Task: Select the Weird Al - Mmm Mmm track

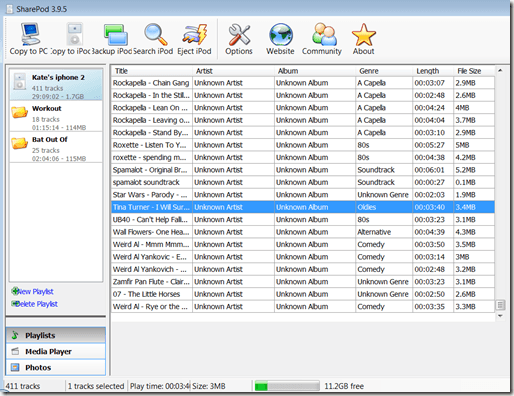Action: tap(303, 245)
